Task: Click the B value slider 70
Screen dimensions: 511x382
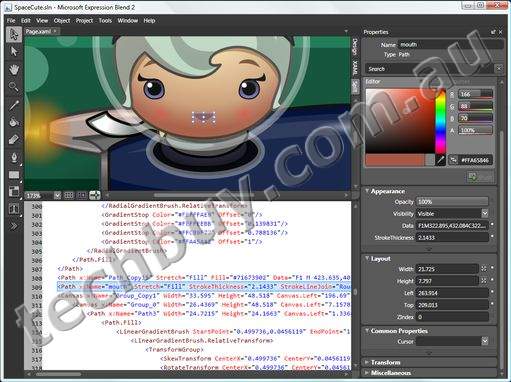Action: [x=475, y=118]
